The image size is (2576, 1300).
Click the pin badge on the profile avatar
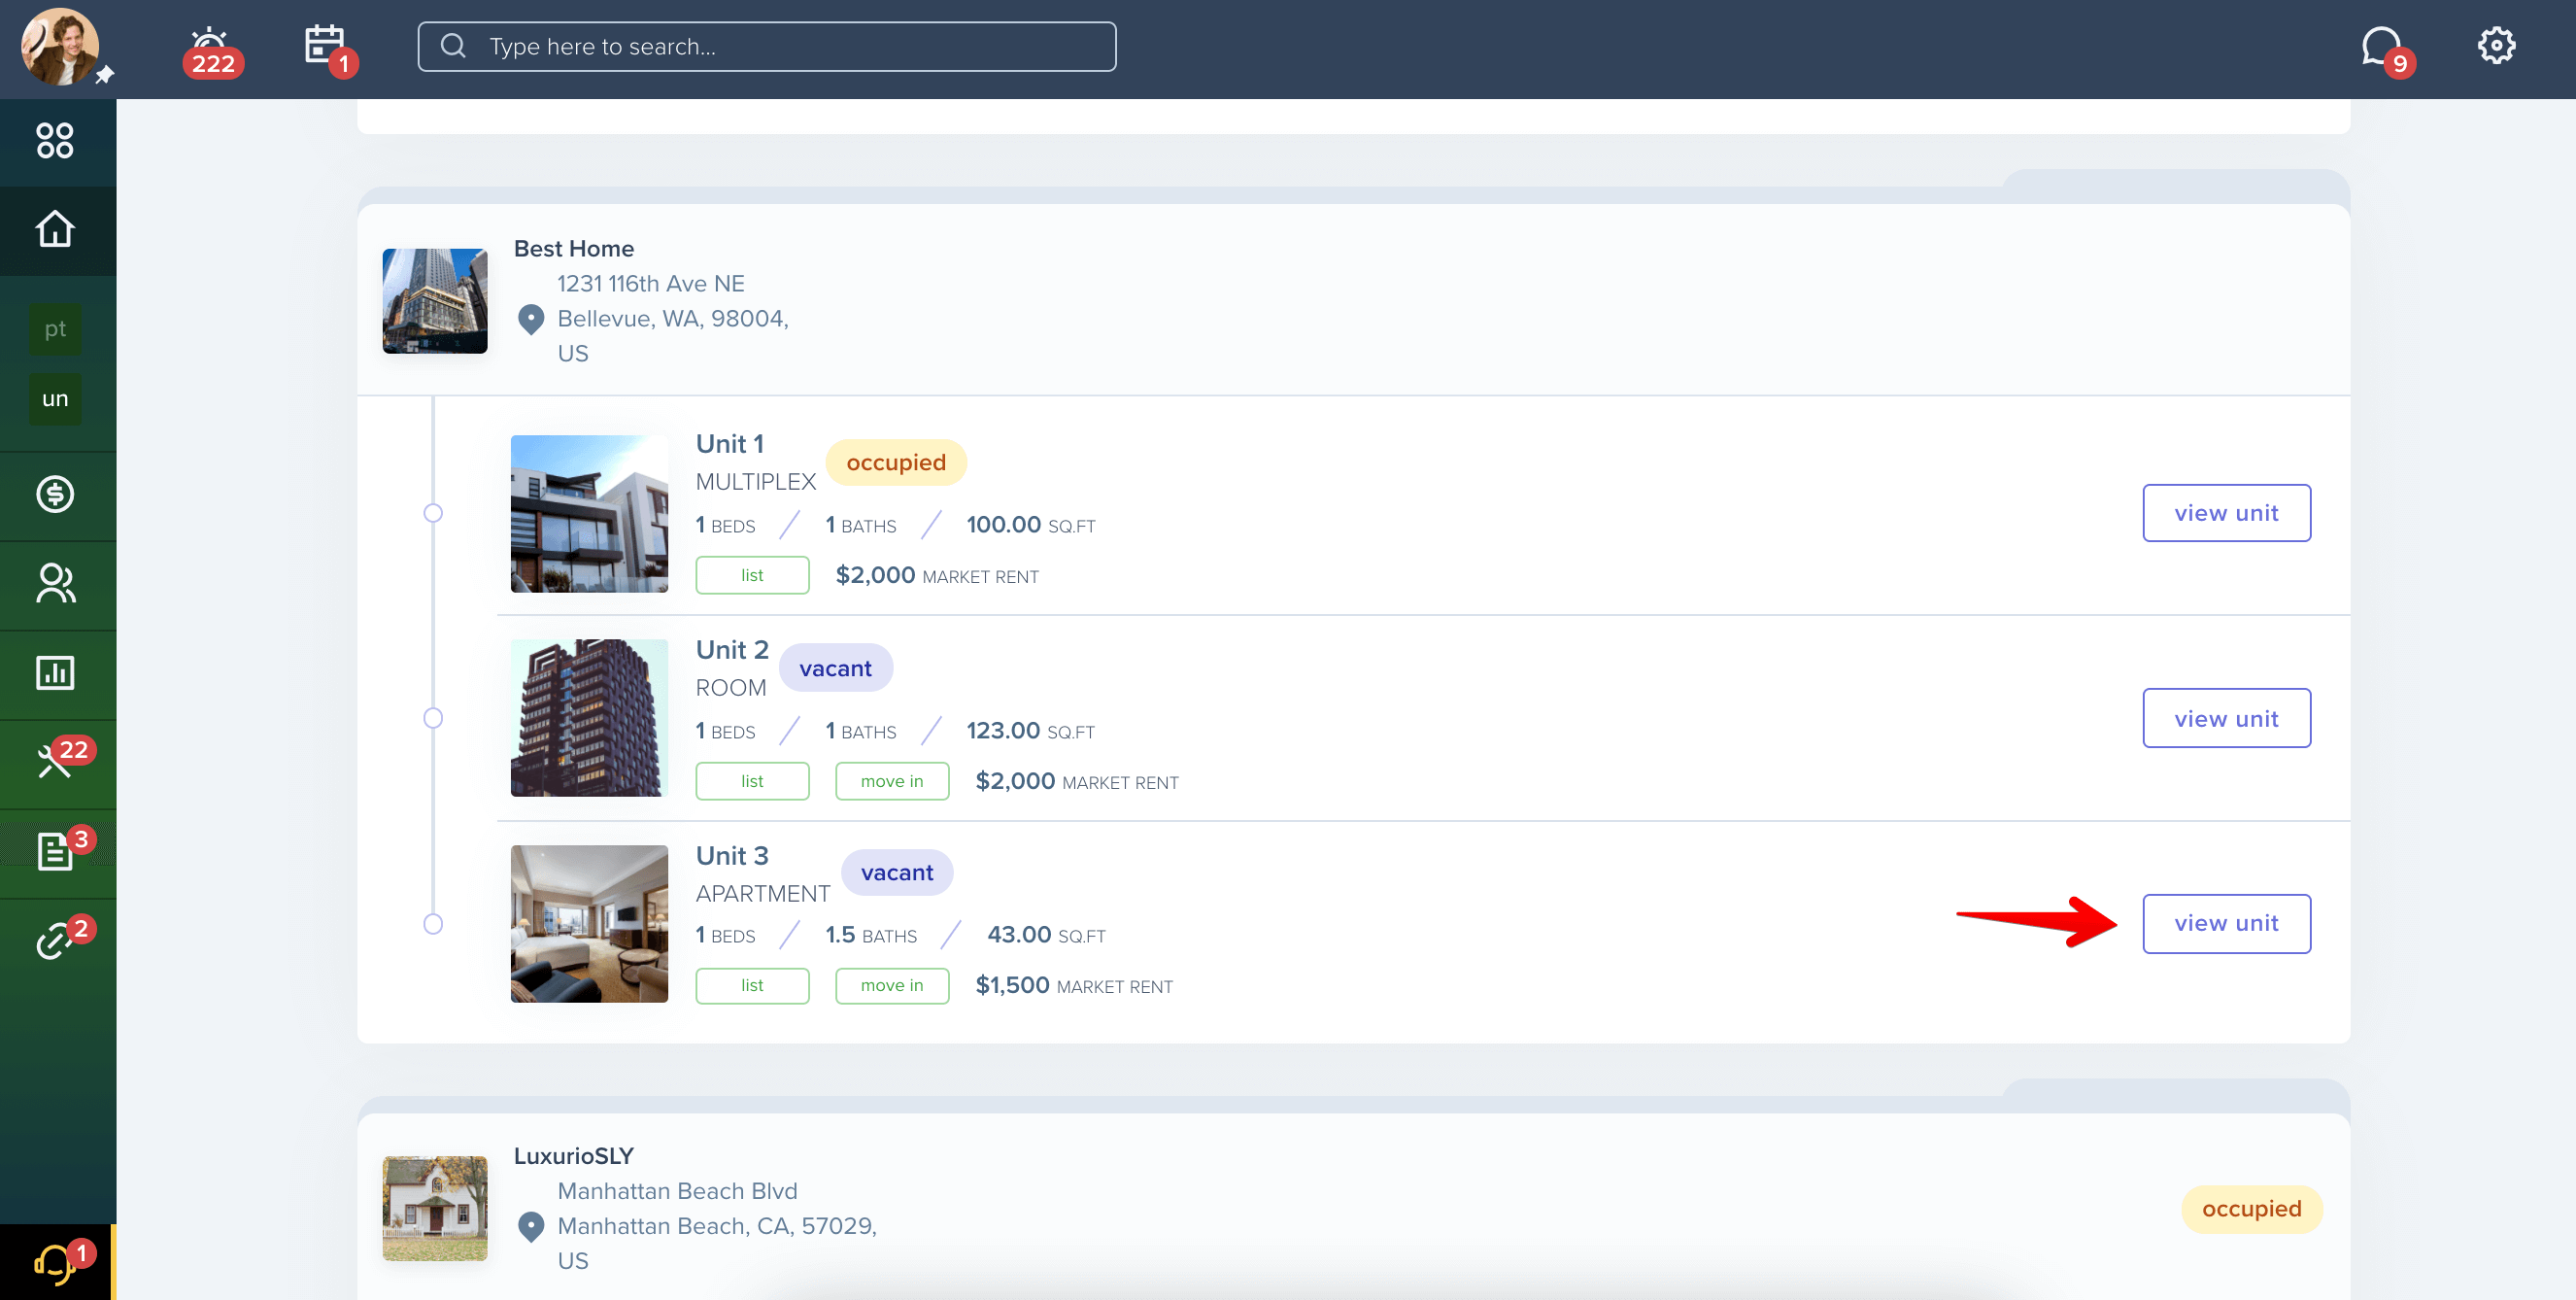tap(104, 75)
